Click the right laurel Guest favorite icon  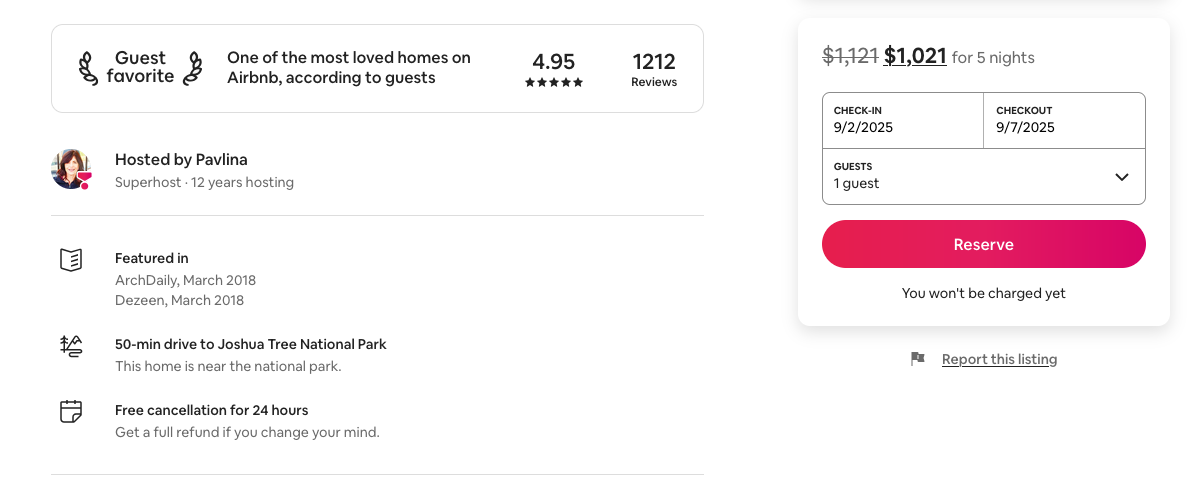point(193,68)
